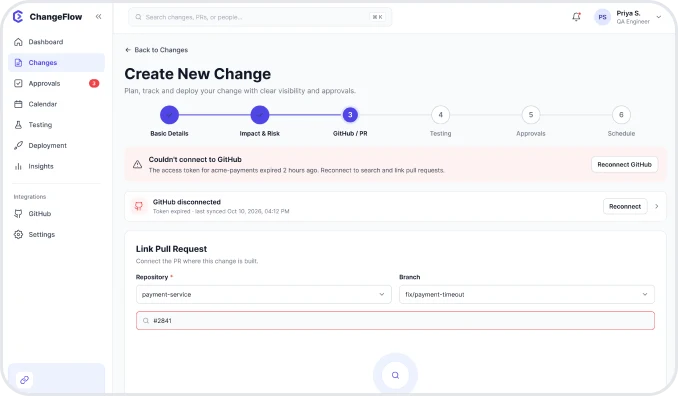Focus the top search changes field
The image size is (678, 396).
coord(260,17)
